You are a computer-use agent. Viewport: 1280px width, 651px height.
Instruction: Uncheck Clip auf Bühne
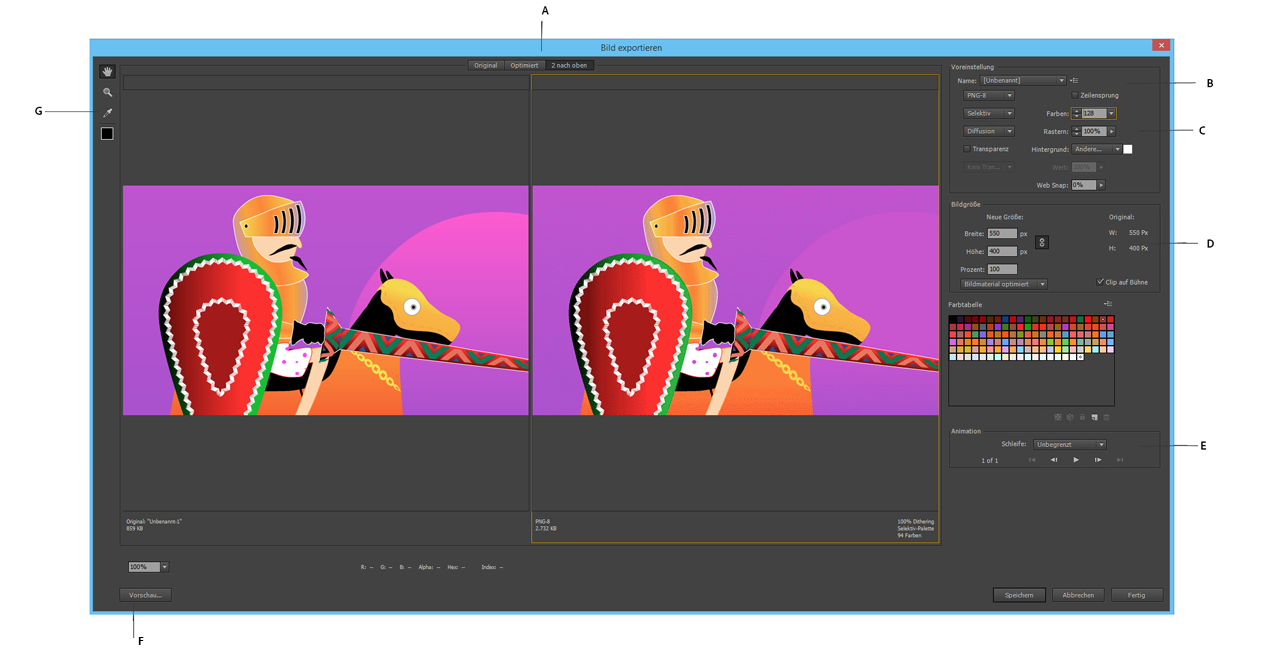[1100, 282]
